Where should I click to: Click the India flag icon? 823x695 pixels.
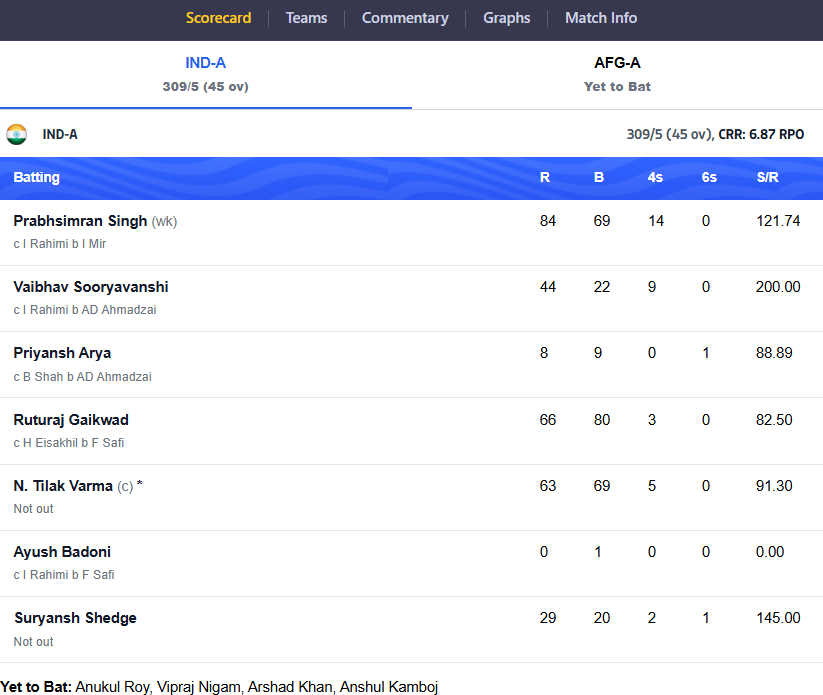pos(16,134)
